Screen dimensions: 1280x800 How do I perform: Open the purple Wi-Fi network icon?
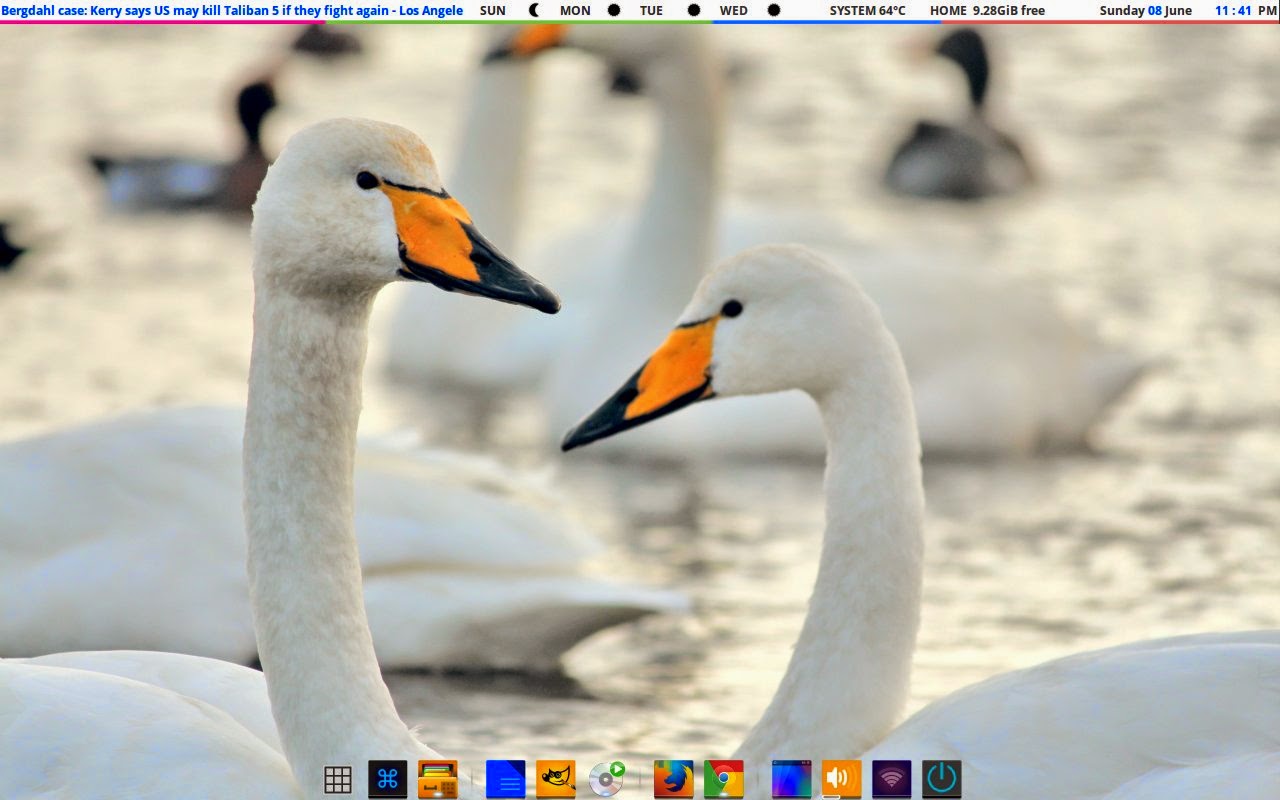click(892, 779)
